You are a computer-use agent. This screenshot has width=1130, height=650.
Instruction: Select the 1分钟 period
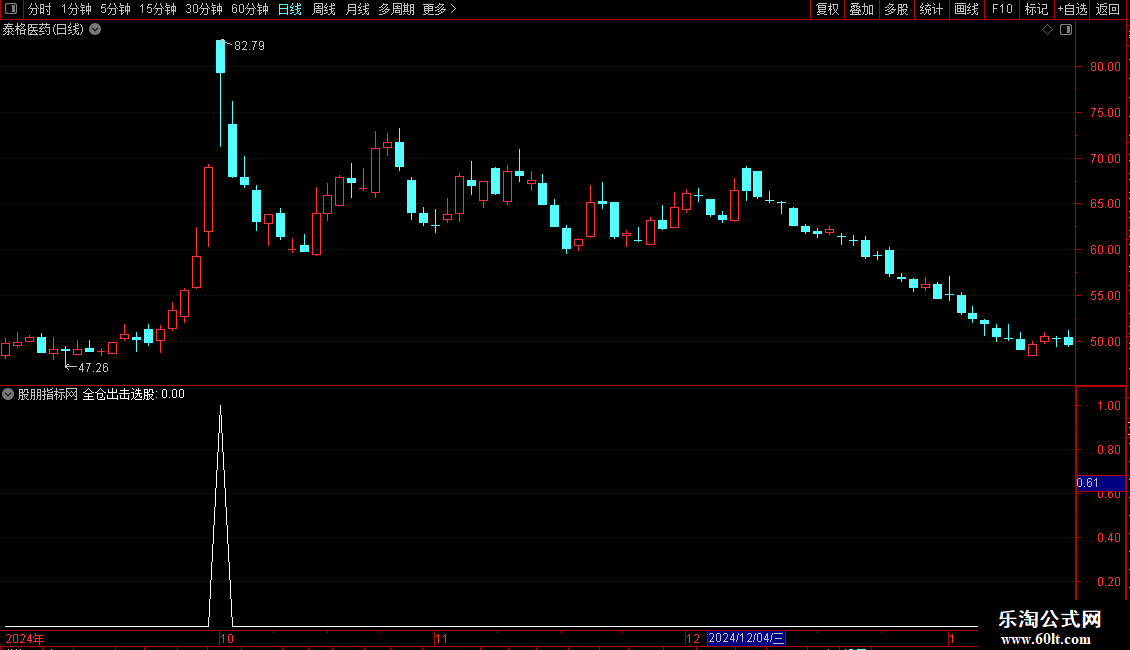76,9
